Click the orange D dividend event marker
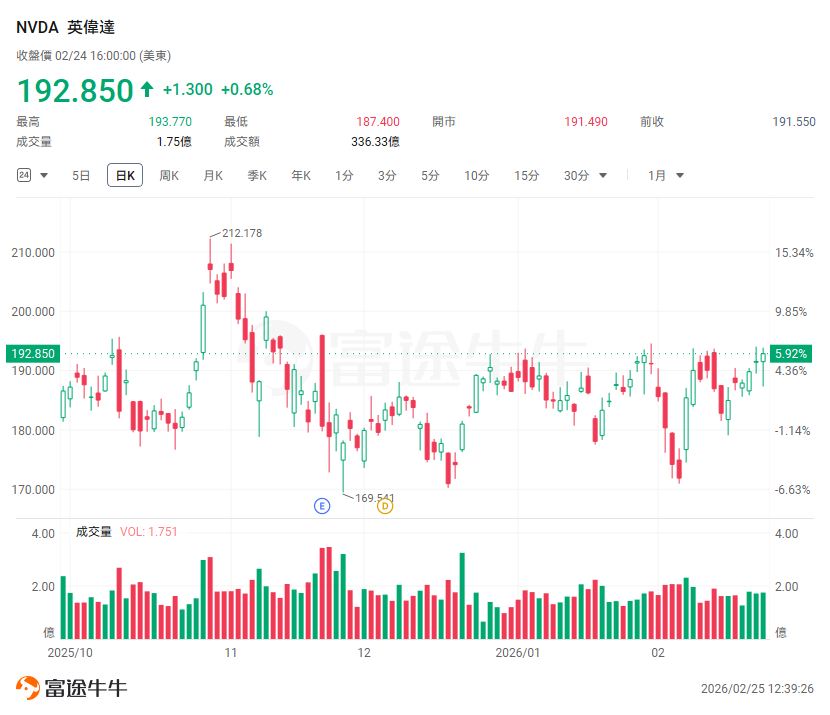 click(x=385, y=506)
